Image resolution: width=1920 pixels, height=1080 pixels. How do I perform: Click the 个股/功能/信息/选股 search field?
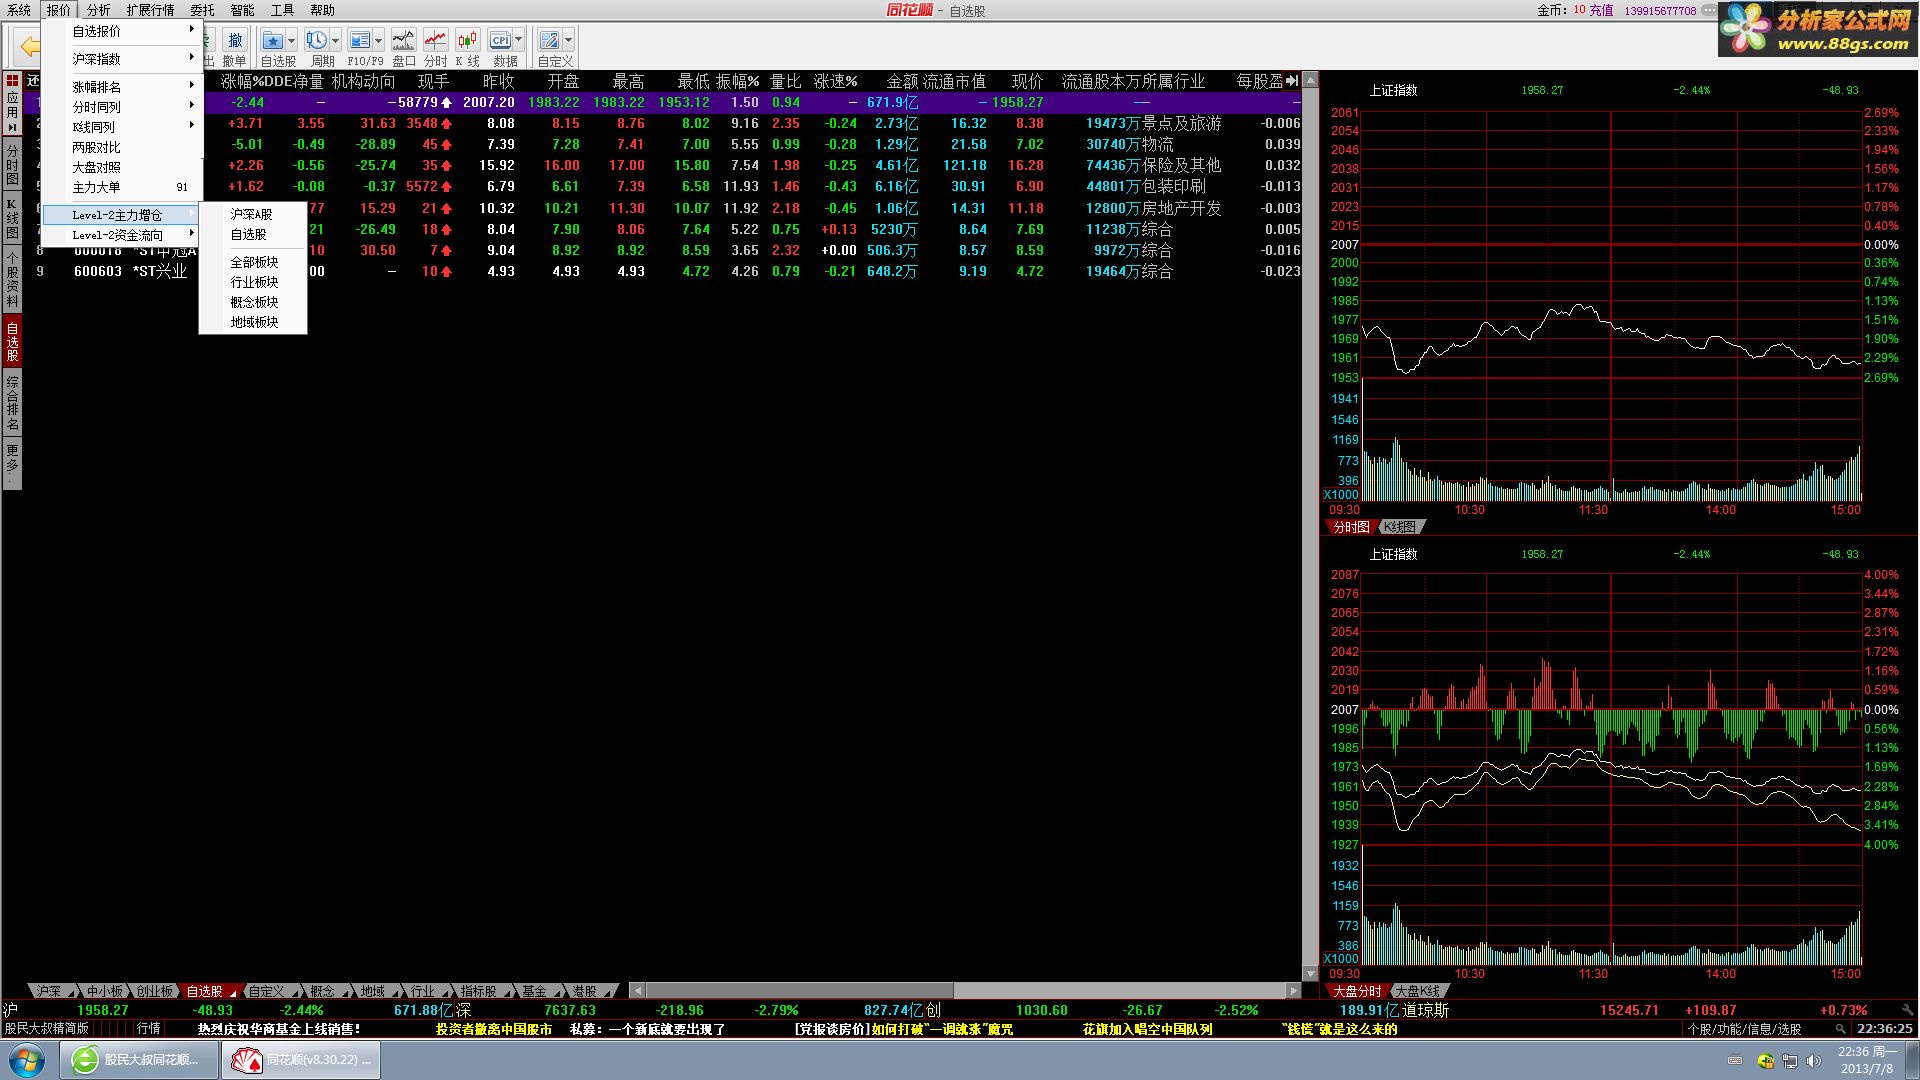click(x=1757, y=1029)
